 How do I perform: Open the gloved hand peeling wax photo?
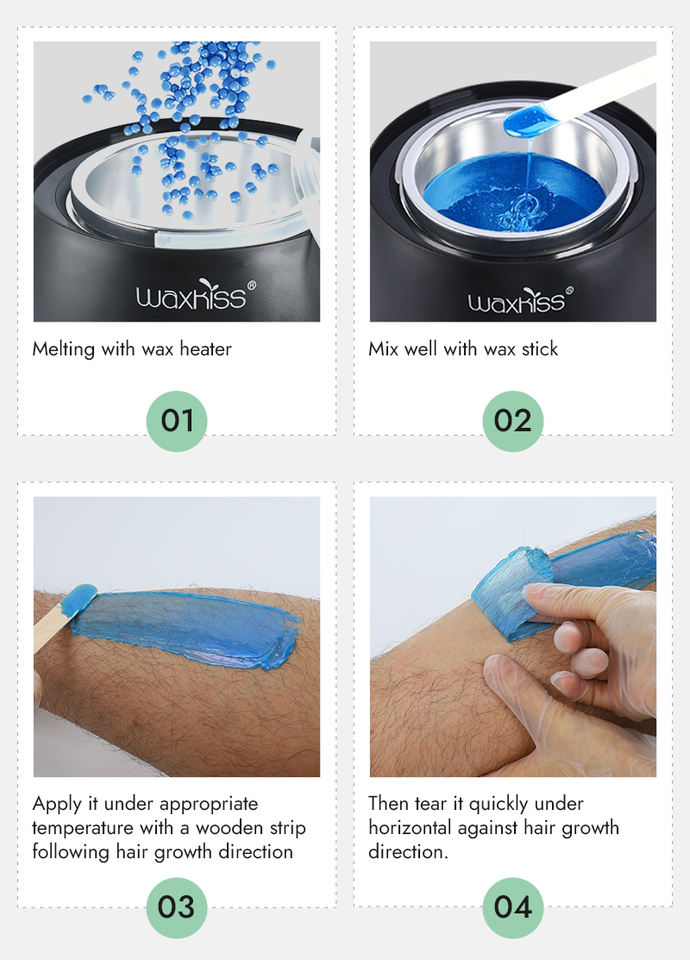pos(513,637)
